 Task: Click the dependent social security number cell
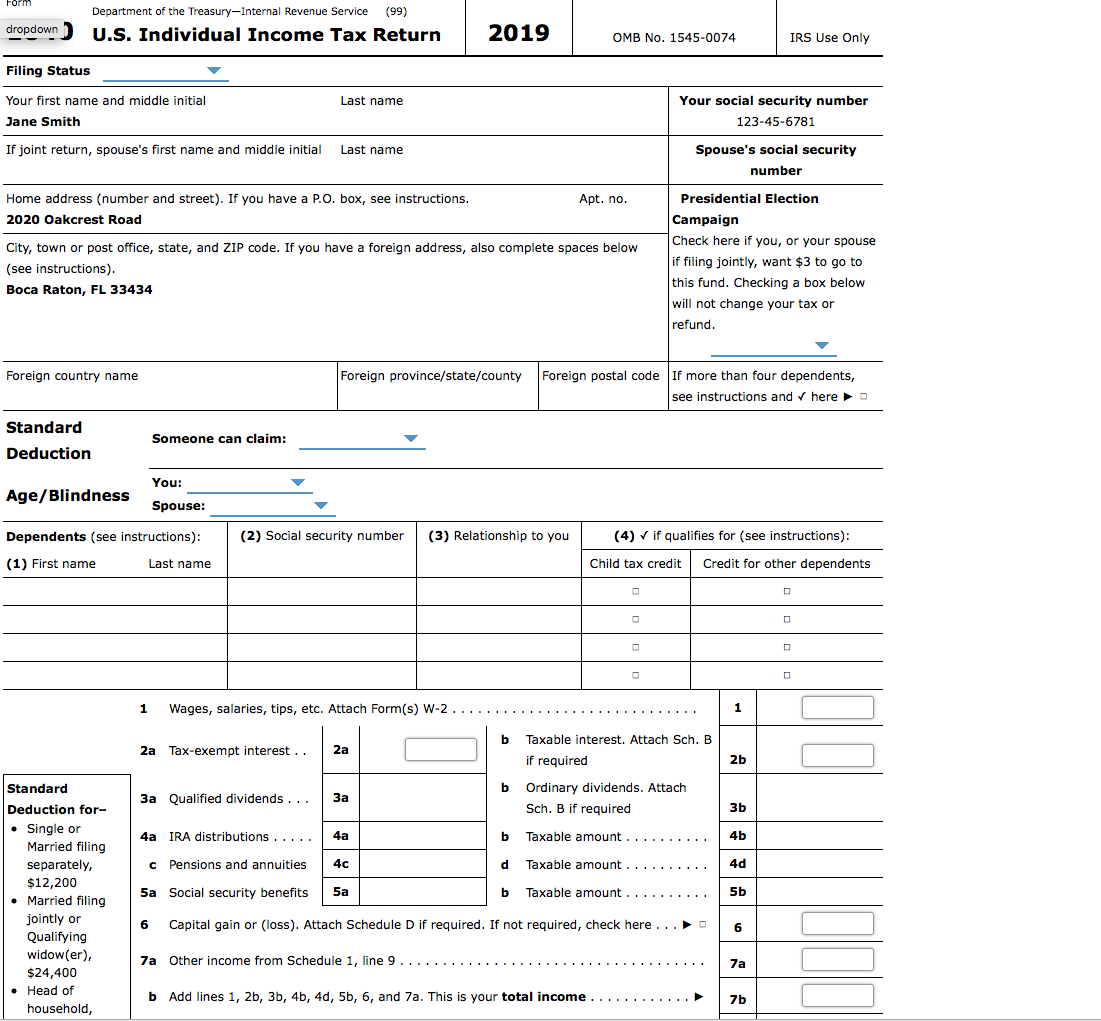(x=321, y=591)
